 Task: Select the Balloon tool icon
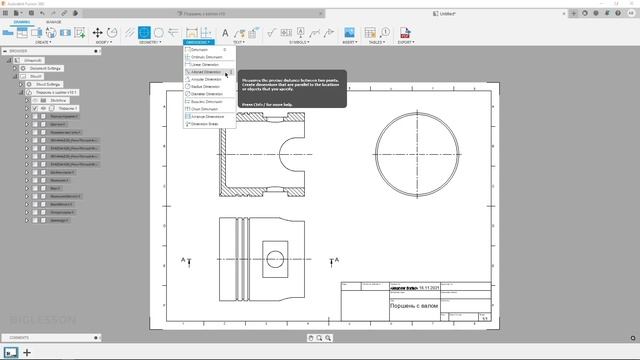(384, 33)
